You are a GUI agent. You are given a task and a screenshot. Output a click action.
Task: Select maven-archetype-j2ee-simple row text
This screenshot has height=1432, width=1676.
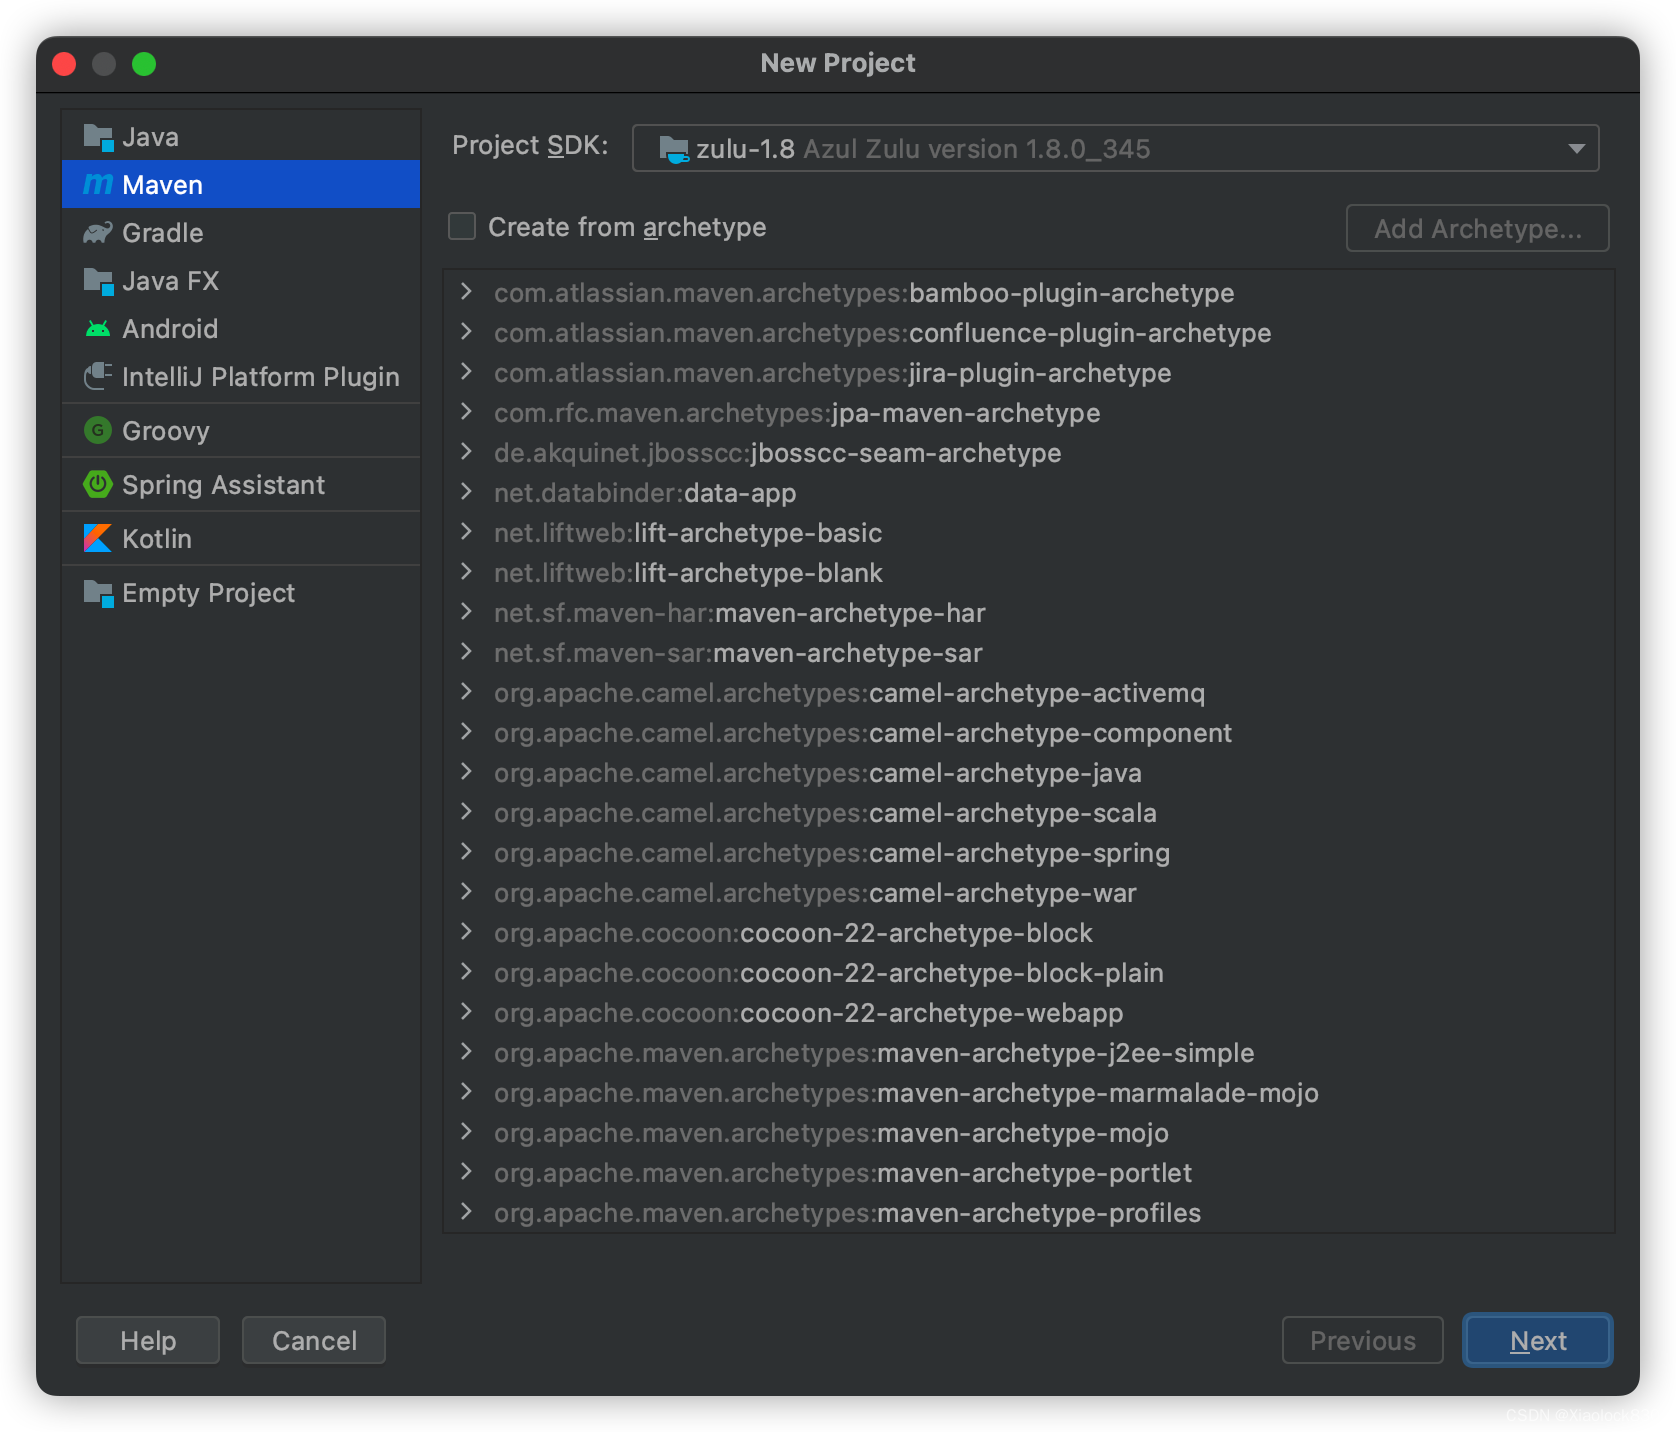[x=874, y=1053]
